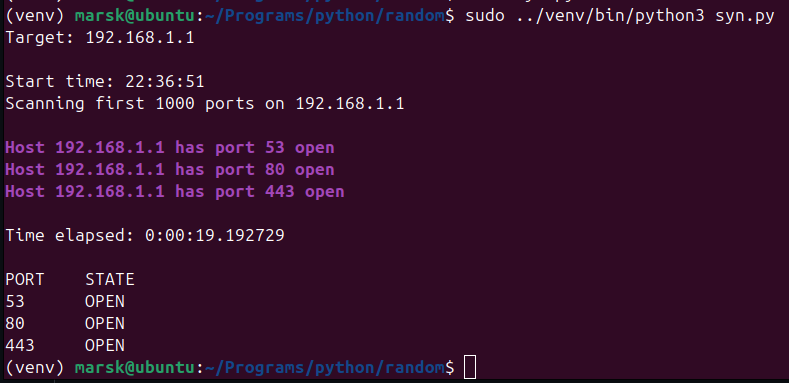Click the port 53 table row number

(x=15, y=301)
